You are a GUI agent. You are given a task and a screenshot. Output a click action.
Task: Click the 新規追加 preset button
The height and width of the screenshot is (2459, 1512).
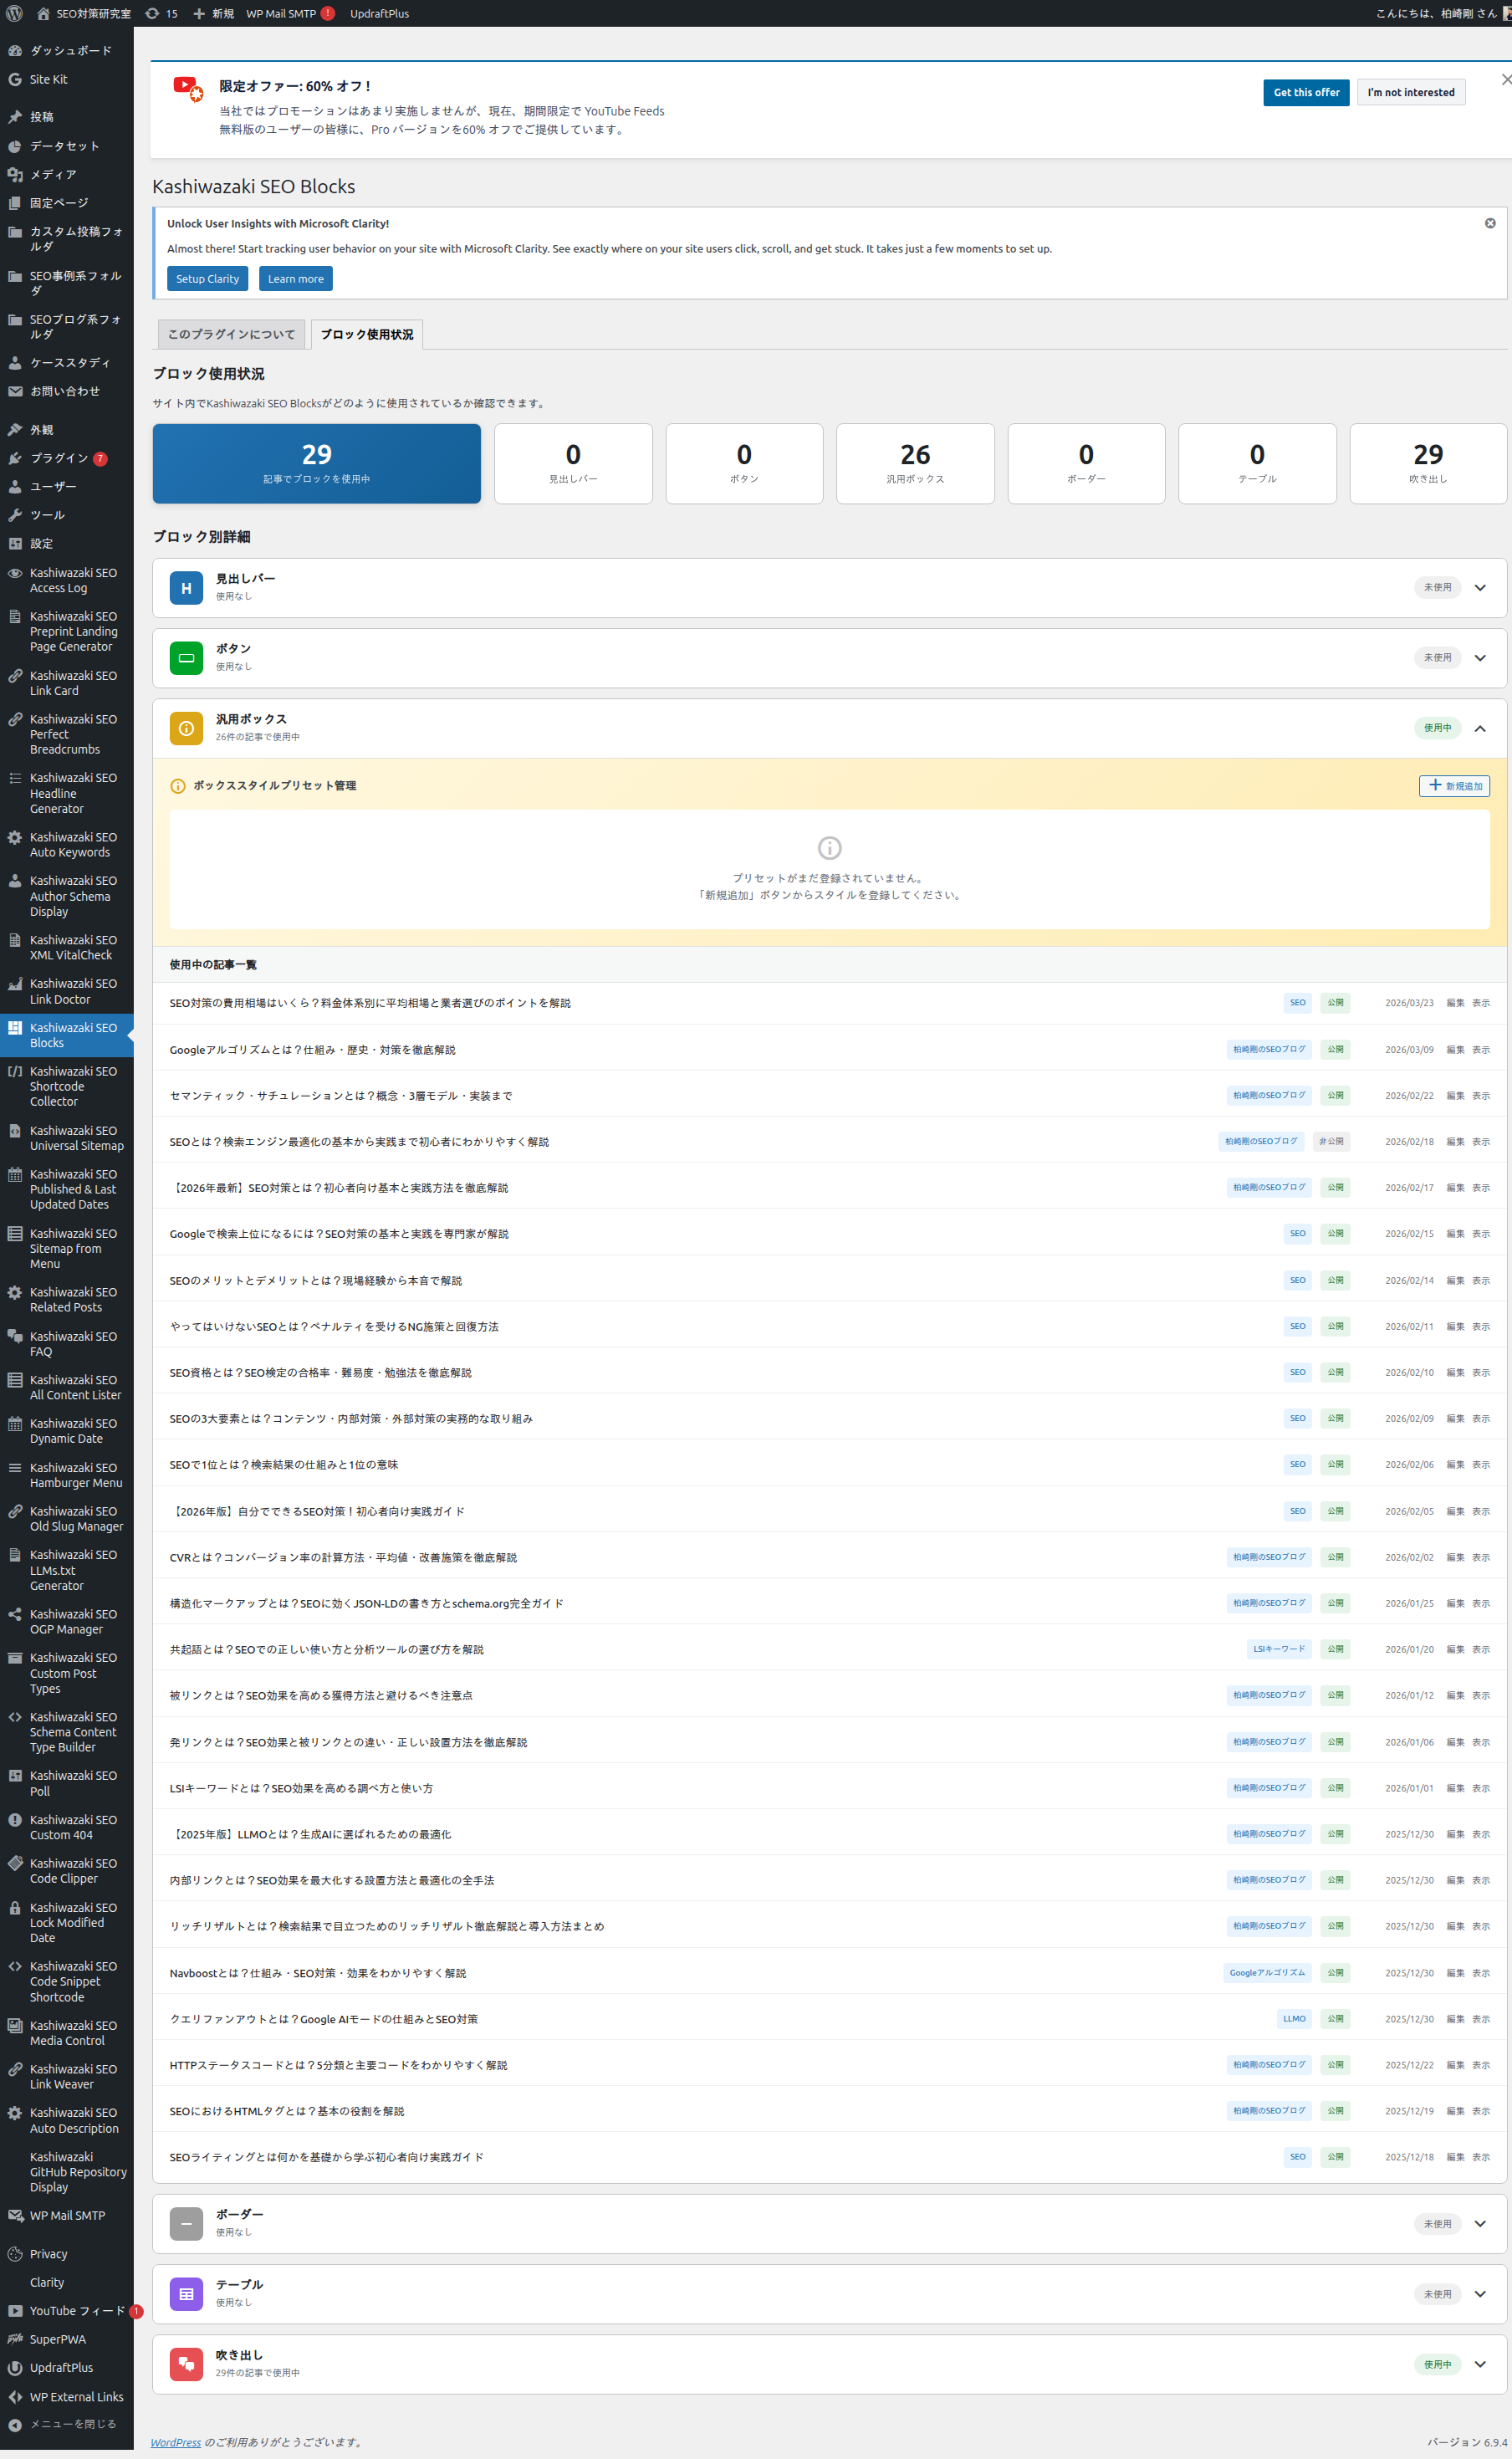1453,786
